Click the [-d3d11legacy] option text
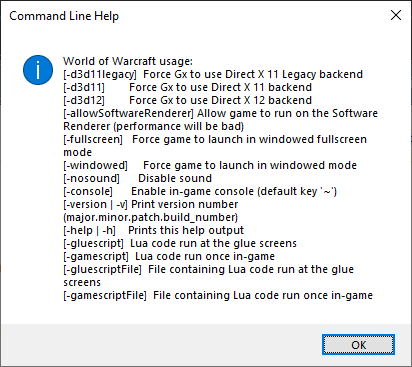This screenshot has width=412, height=367. 100,74
